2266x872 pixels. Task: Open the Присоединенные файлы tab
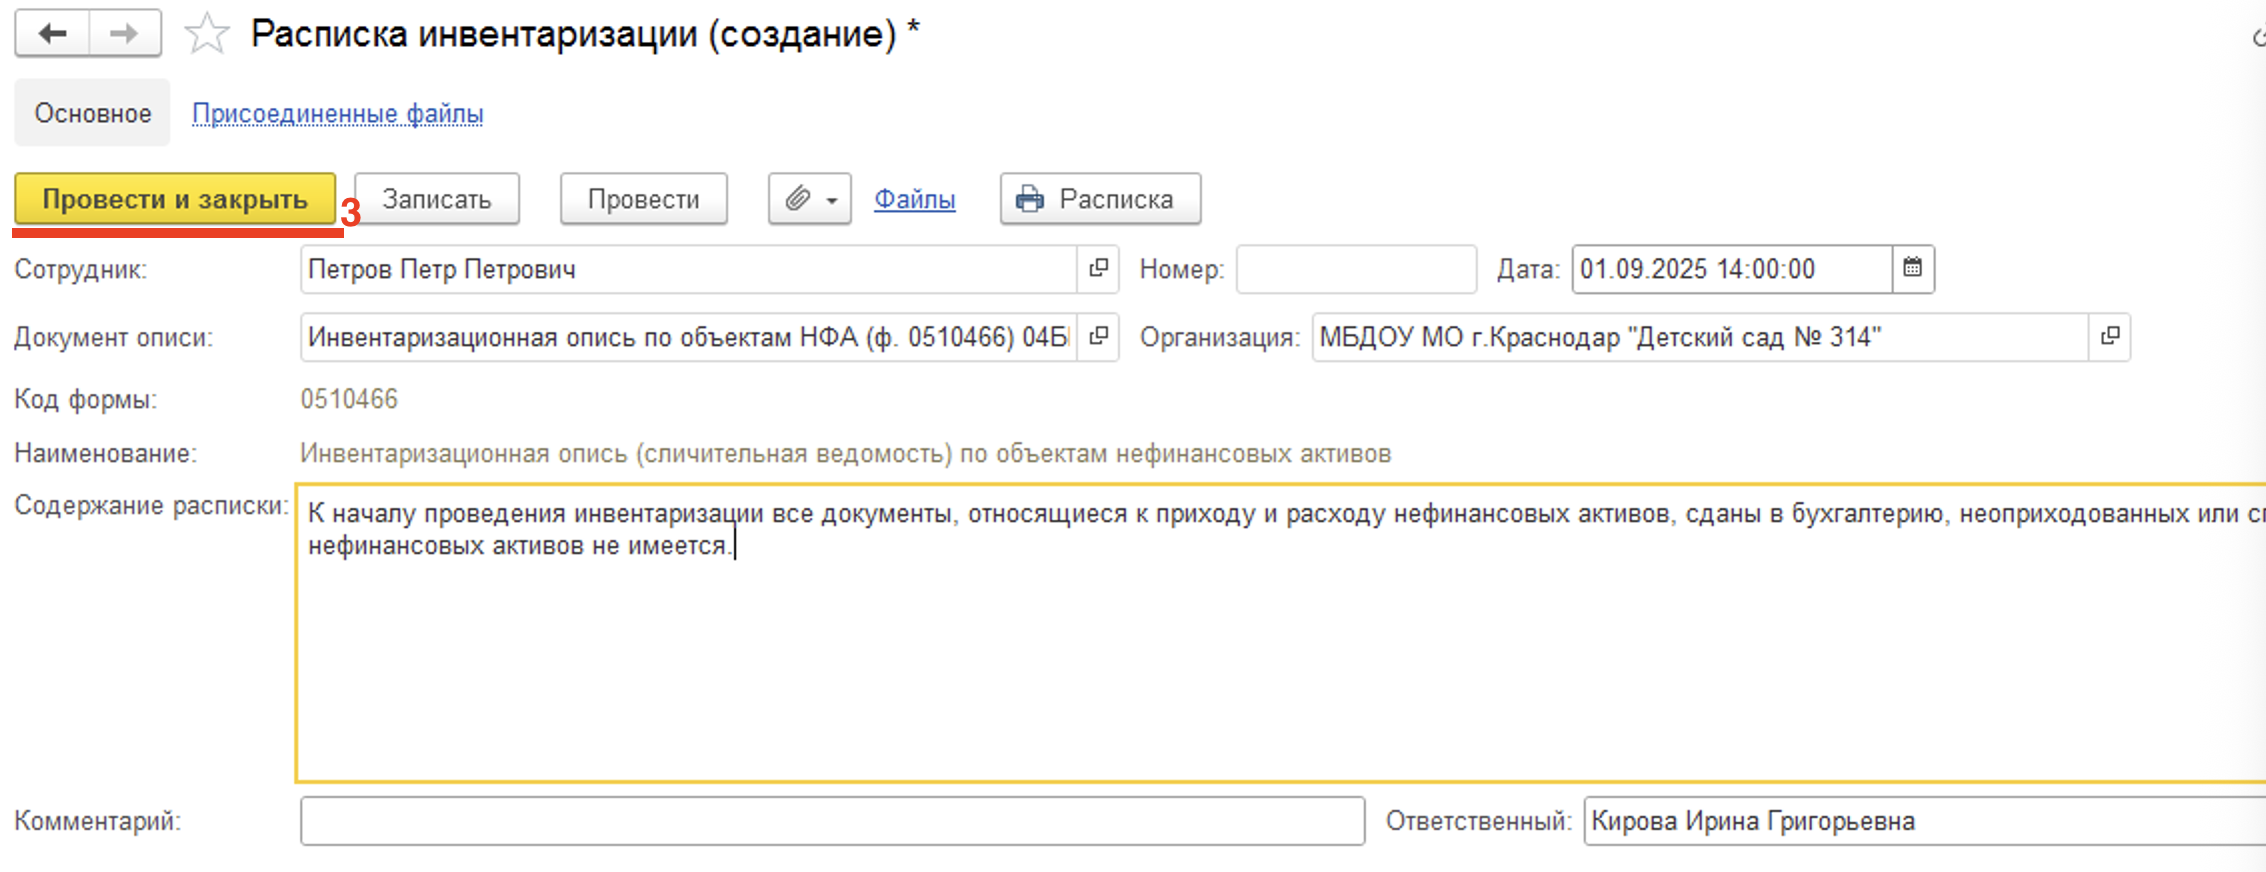337,114
